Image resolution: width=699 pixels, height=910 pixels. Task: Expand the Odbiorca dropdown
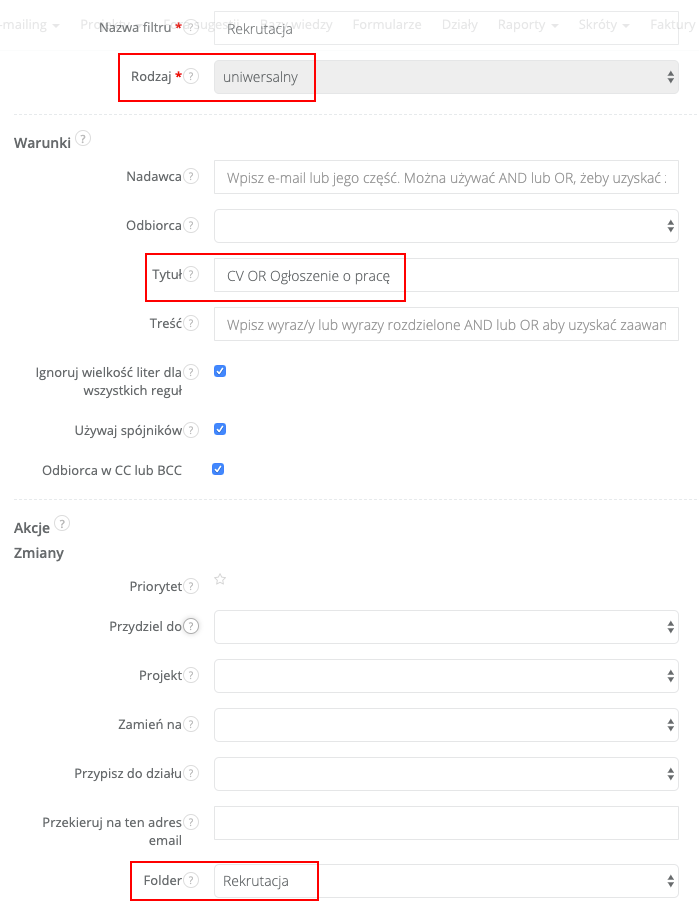(446, 226)
